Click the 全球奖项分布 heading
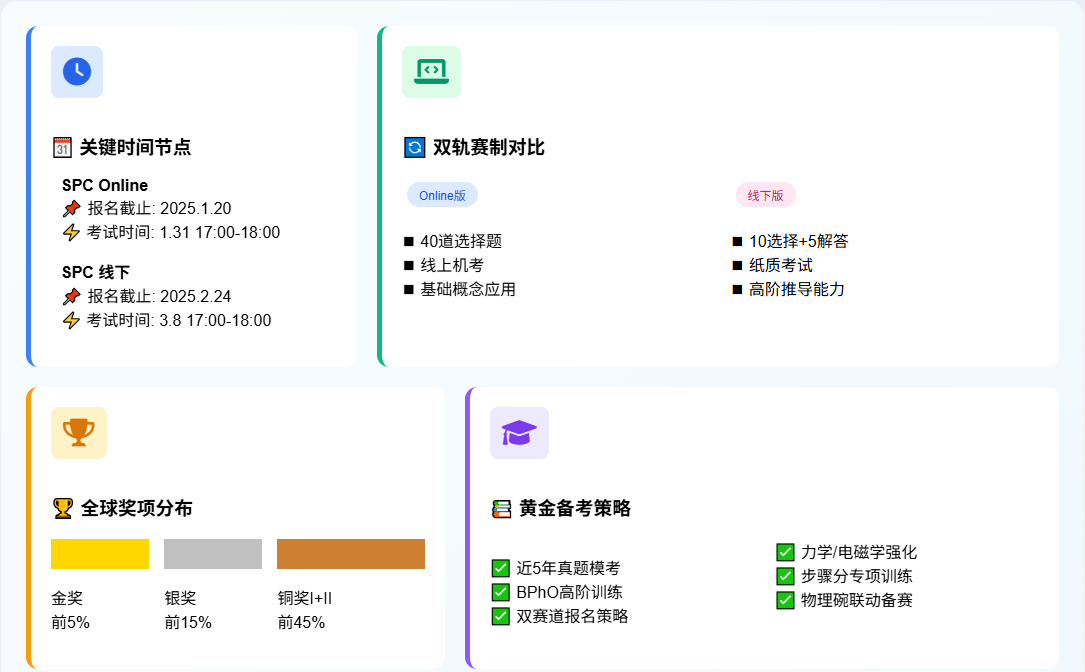The height and width of the screenshot is (672, 1085). [136, 509]
